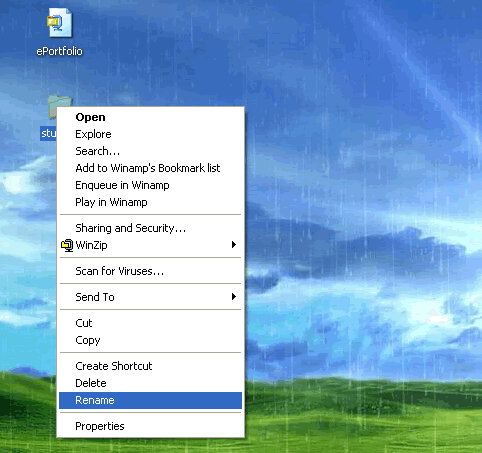Select Cut from the context menu
The width and height of the screenshot is (482, 453).
click(150, 323)
